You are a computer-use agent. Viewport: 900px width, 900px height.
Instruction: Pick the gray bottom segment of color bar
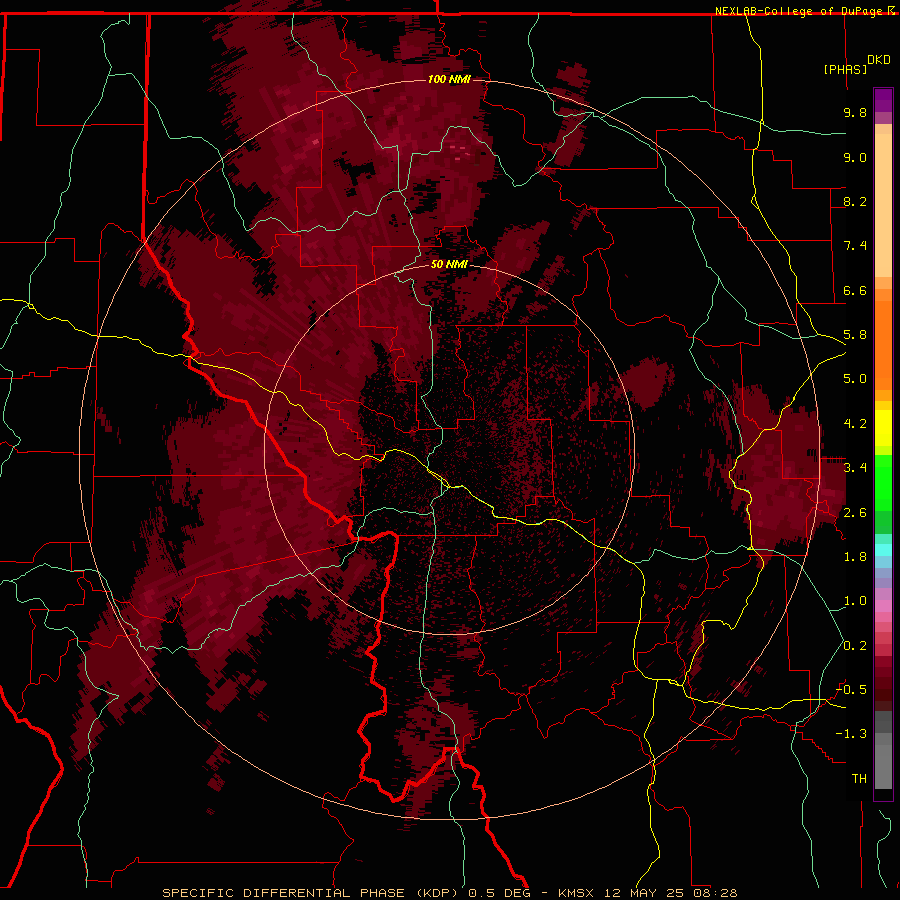pos(883,769)
